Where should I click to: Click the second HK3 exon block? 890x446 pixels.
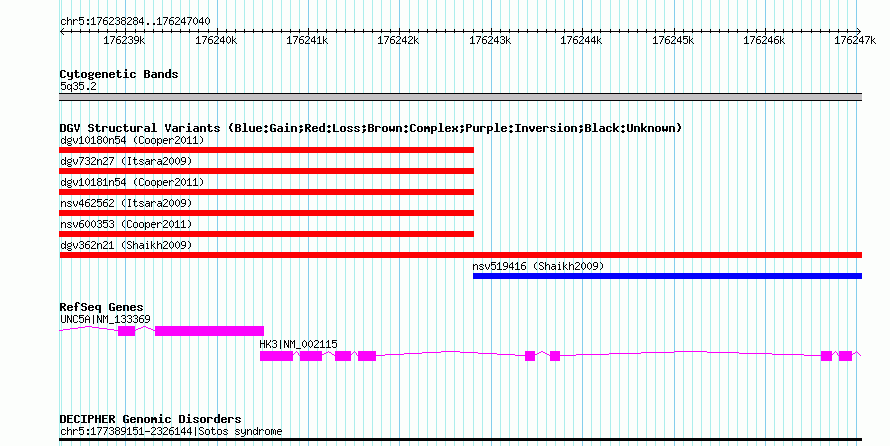click(311, 356)
